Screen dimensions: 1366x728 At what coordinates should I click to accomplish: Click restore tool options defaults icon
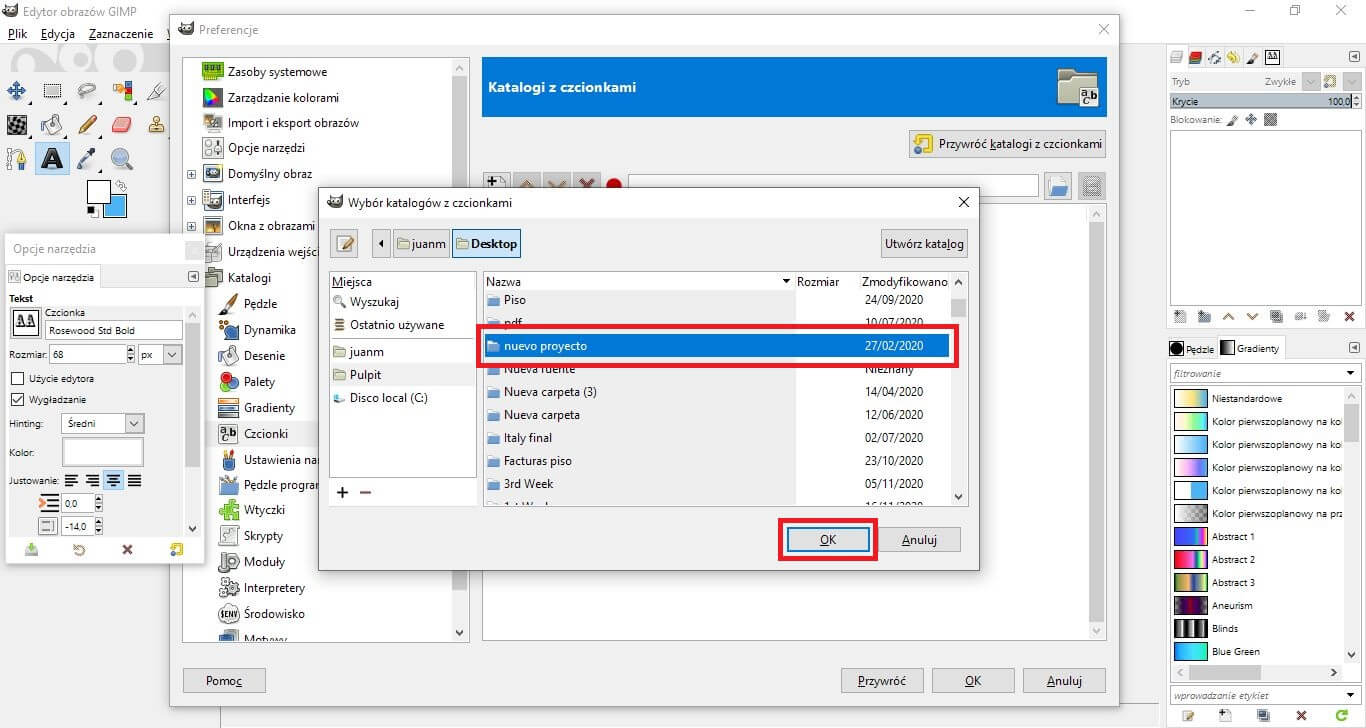click(176, 549)
